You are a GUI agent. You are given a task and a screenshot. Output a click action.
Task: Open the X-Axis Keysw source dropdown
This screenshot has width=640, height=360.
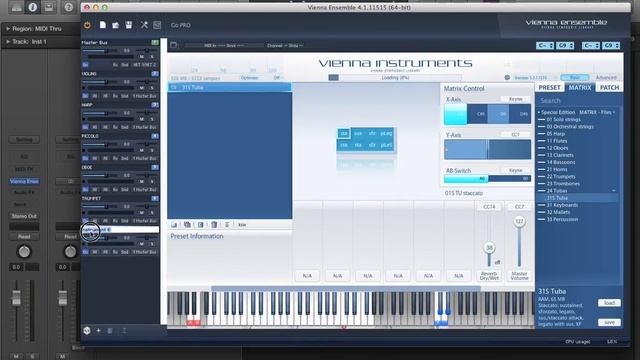[x=515, y=99]
